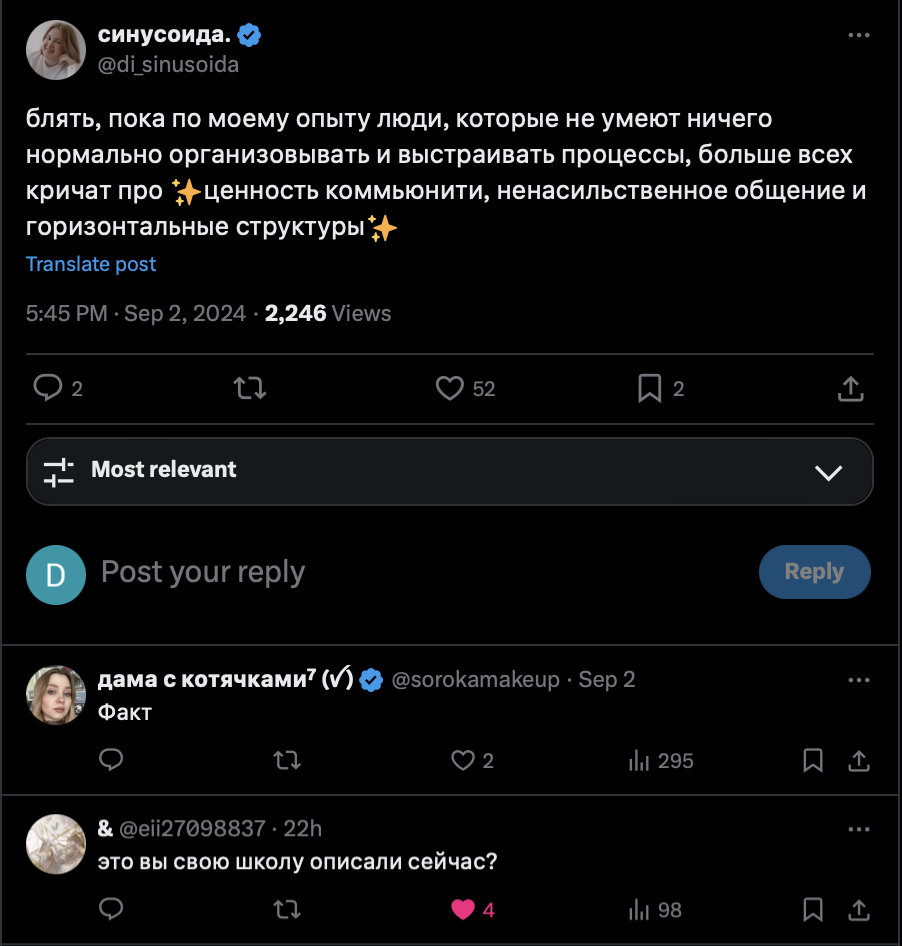Bookmark the main post
This screenshot has height=946, width=902.
(650, 388)
